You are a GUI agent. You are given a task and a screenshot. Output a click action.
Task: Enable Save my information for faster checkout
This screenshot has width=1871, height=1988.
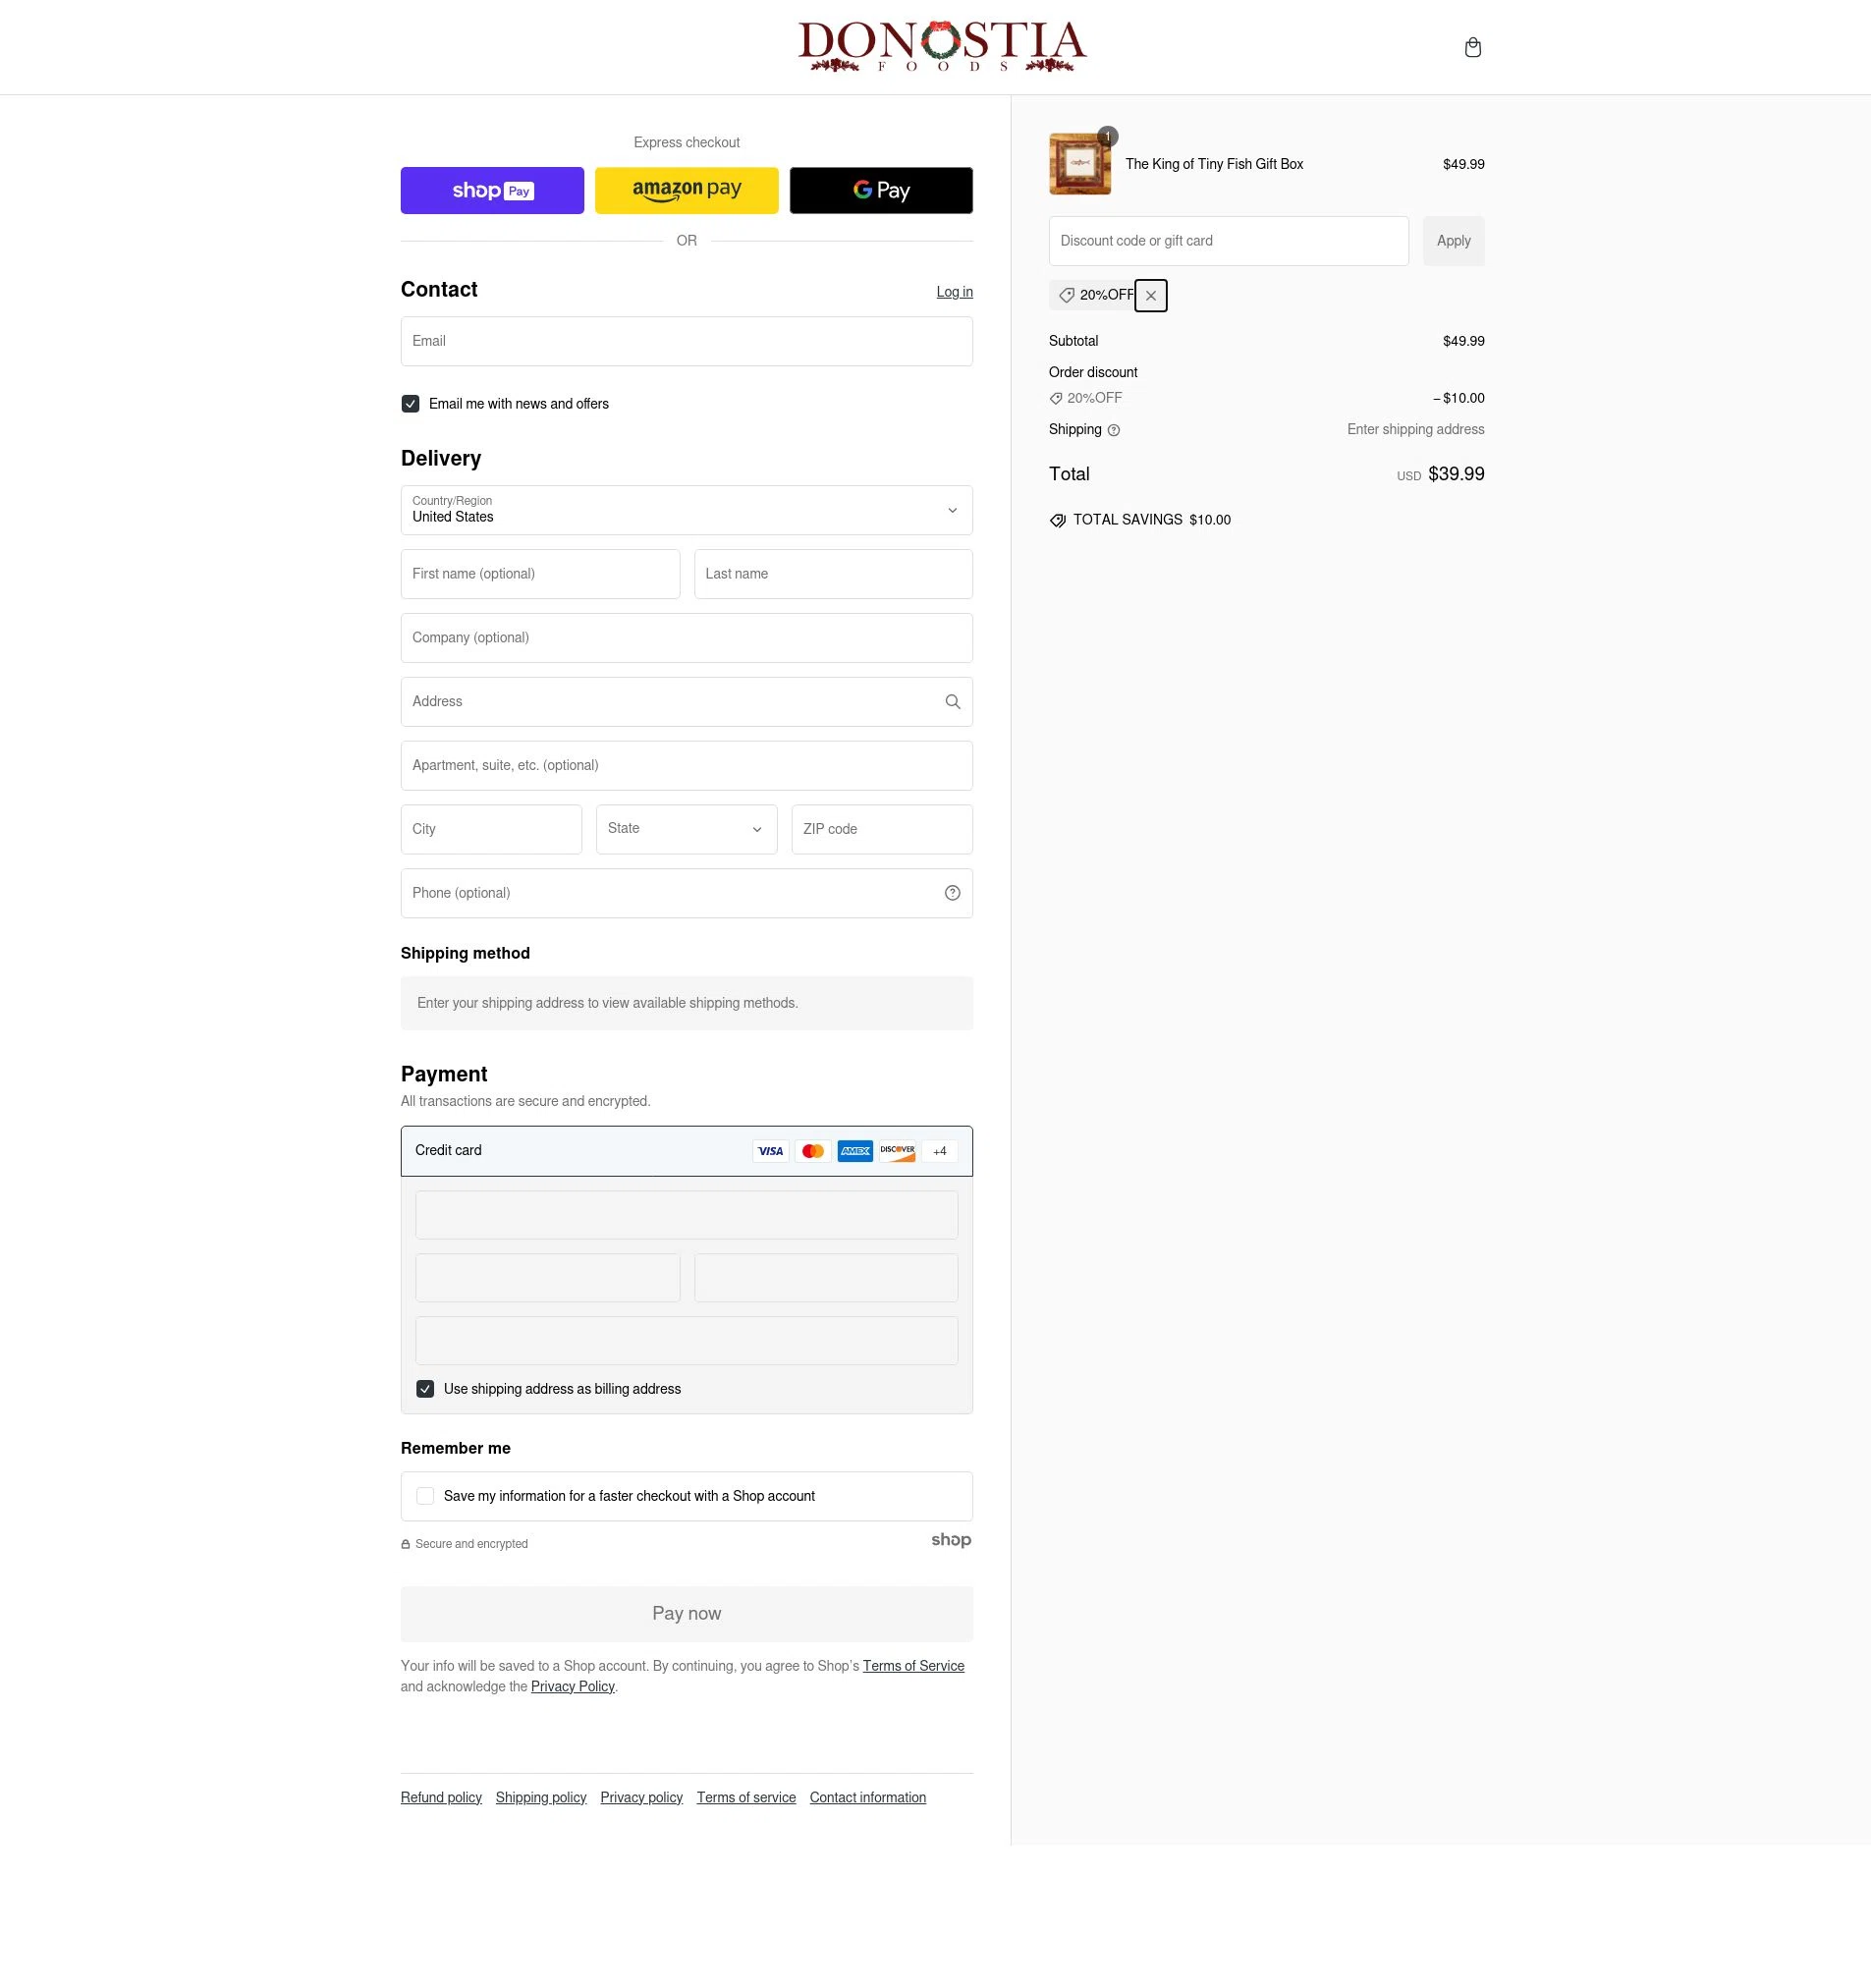425,1496
